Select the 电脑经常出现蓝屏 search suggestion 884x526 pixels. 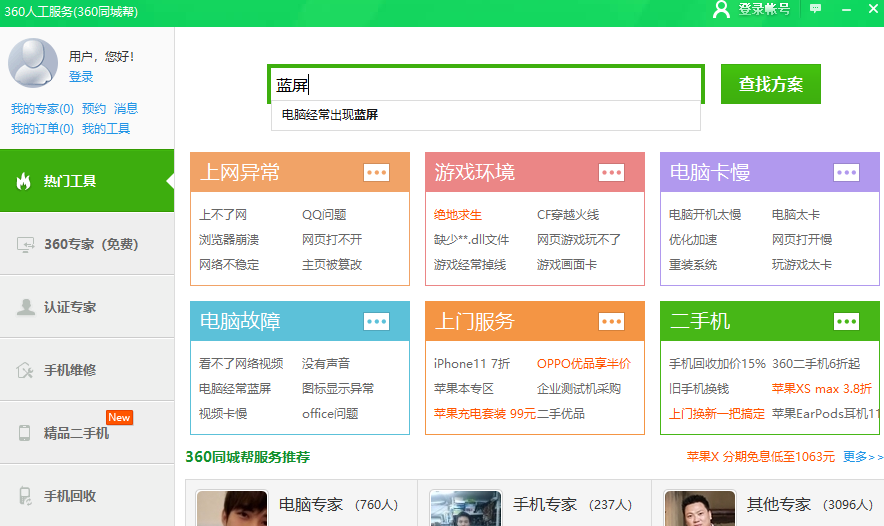tap(330, 115)
